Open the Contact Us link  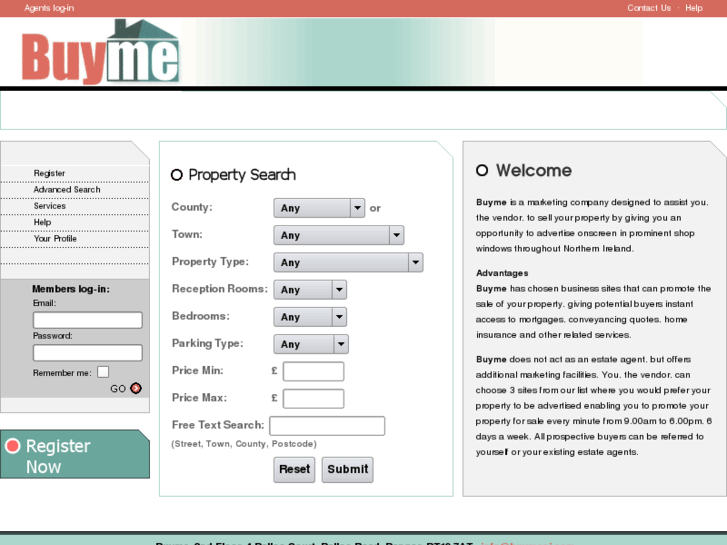pyautogui.click(x=649, y=8)
